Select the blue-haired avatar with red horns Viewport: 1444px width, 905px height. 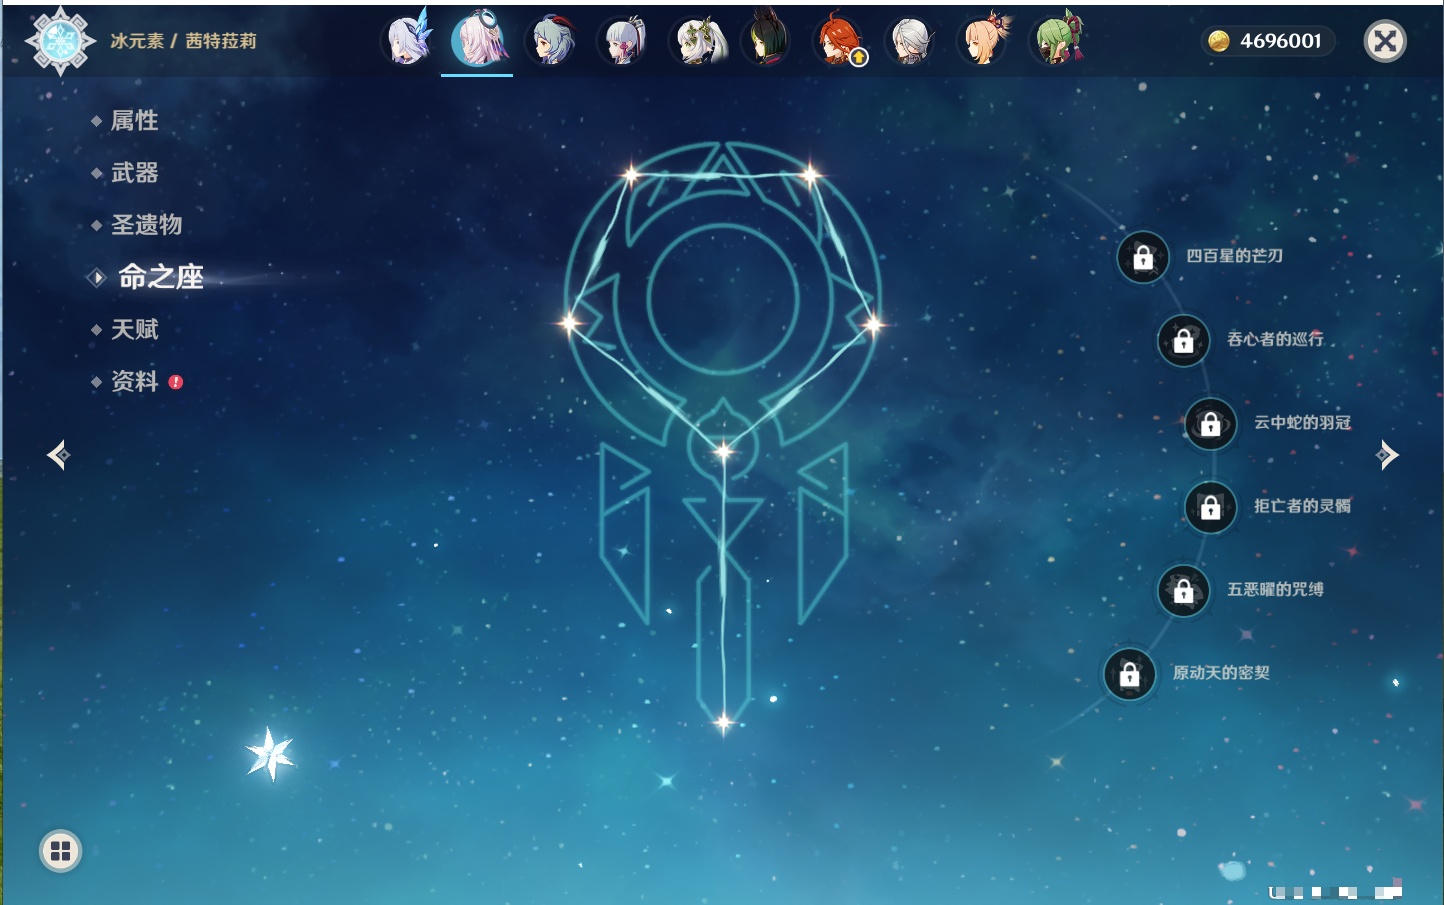pos(551,40)
